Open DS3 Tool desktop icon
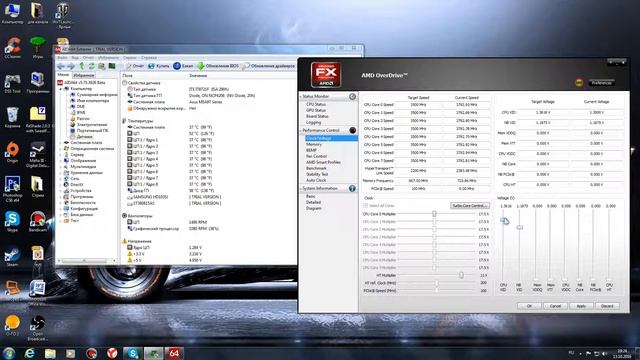The height and width of the screenshot is (360, 640). point(13,83)
